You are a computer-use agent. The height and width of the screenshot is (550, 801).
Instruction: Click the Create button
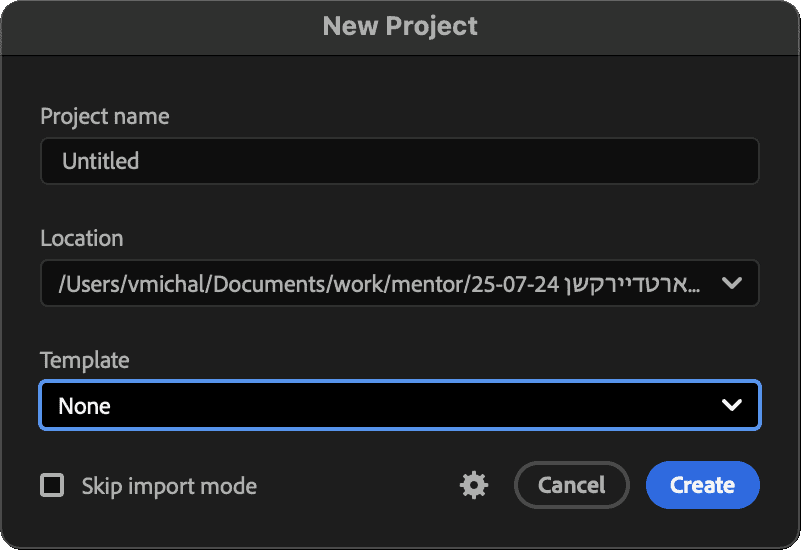pos(702,485)
